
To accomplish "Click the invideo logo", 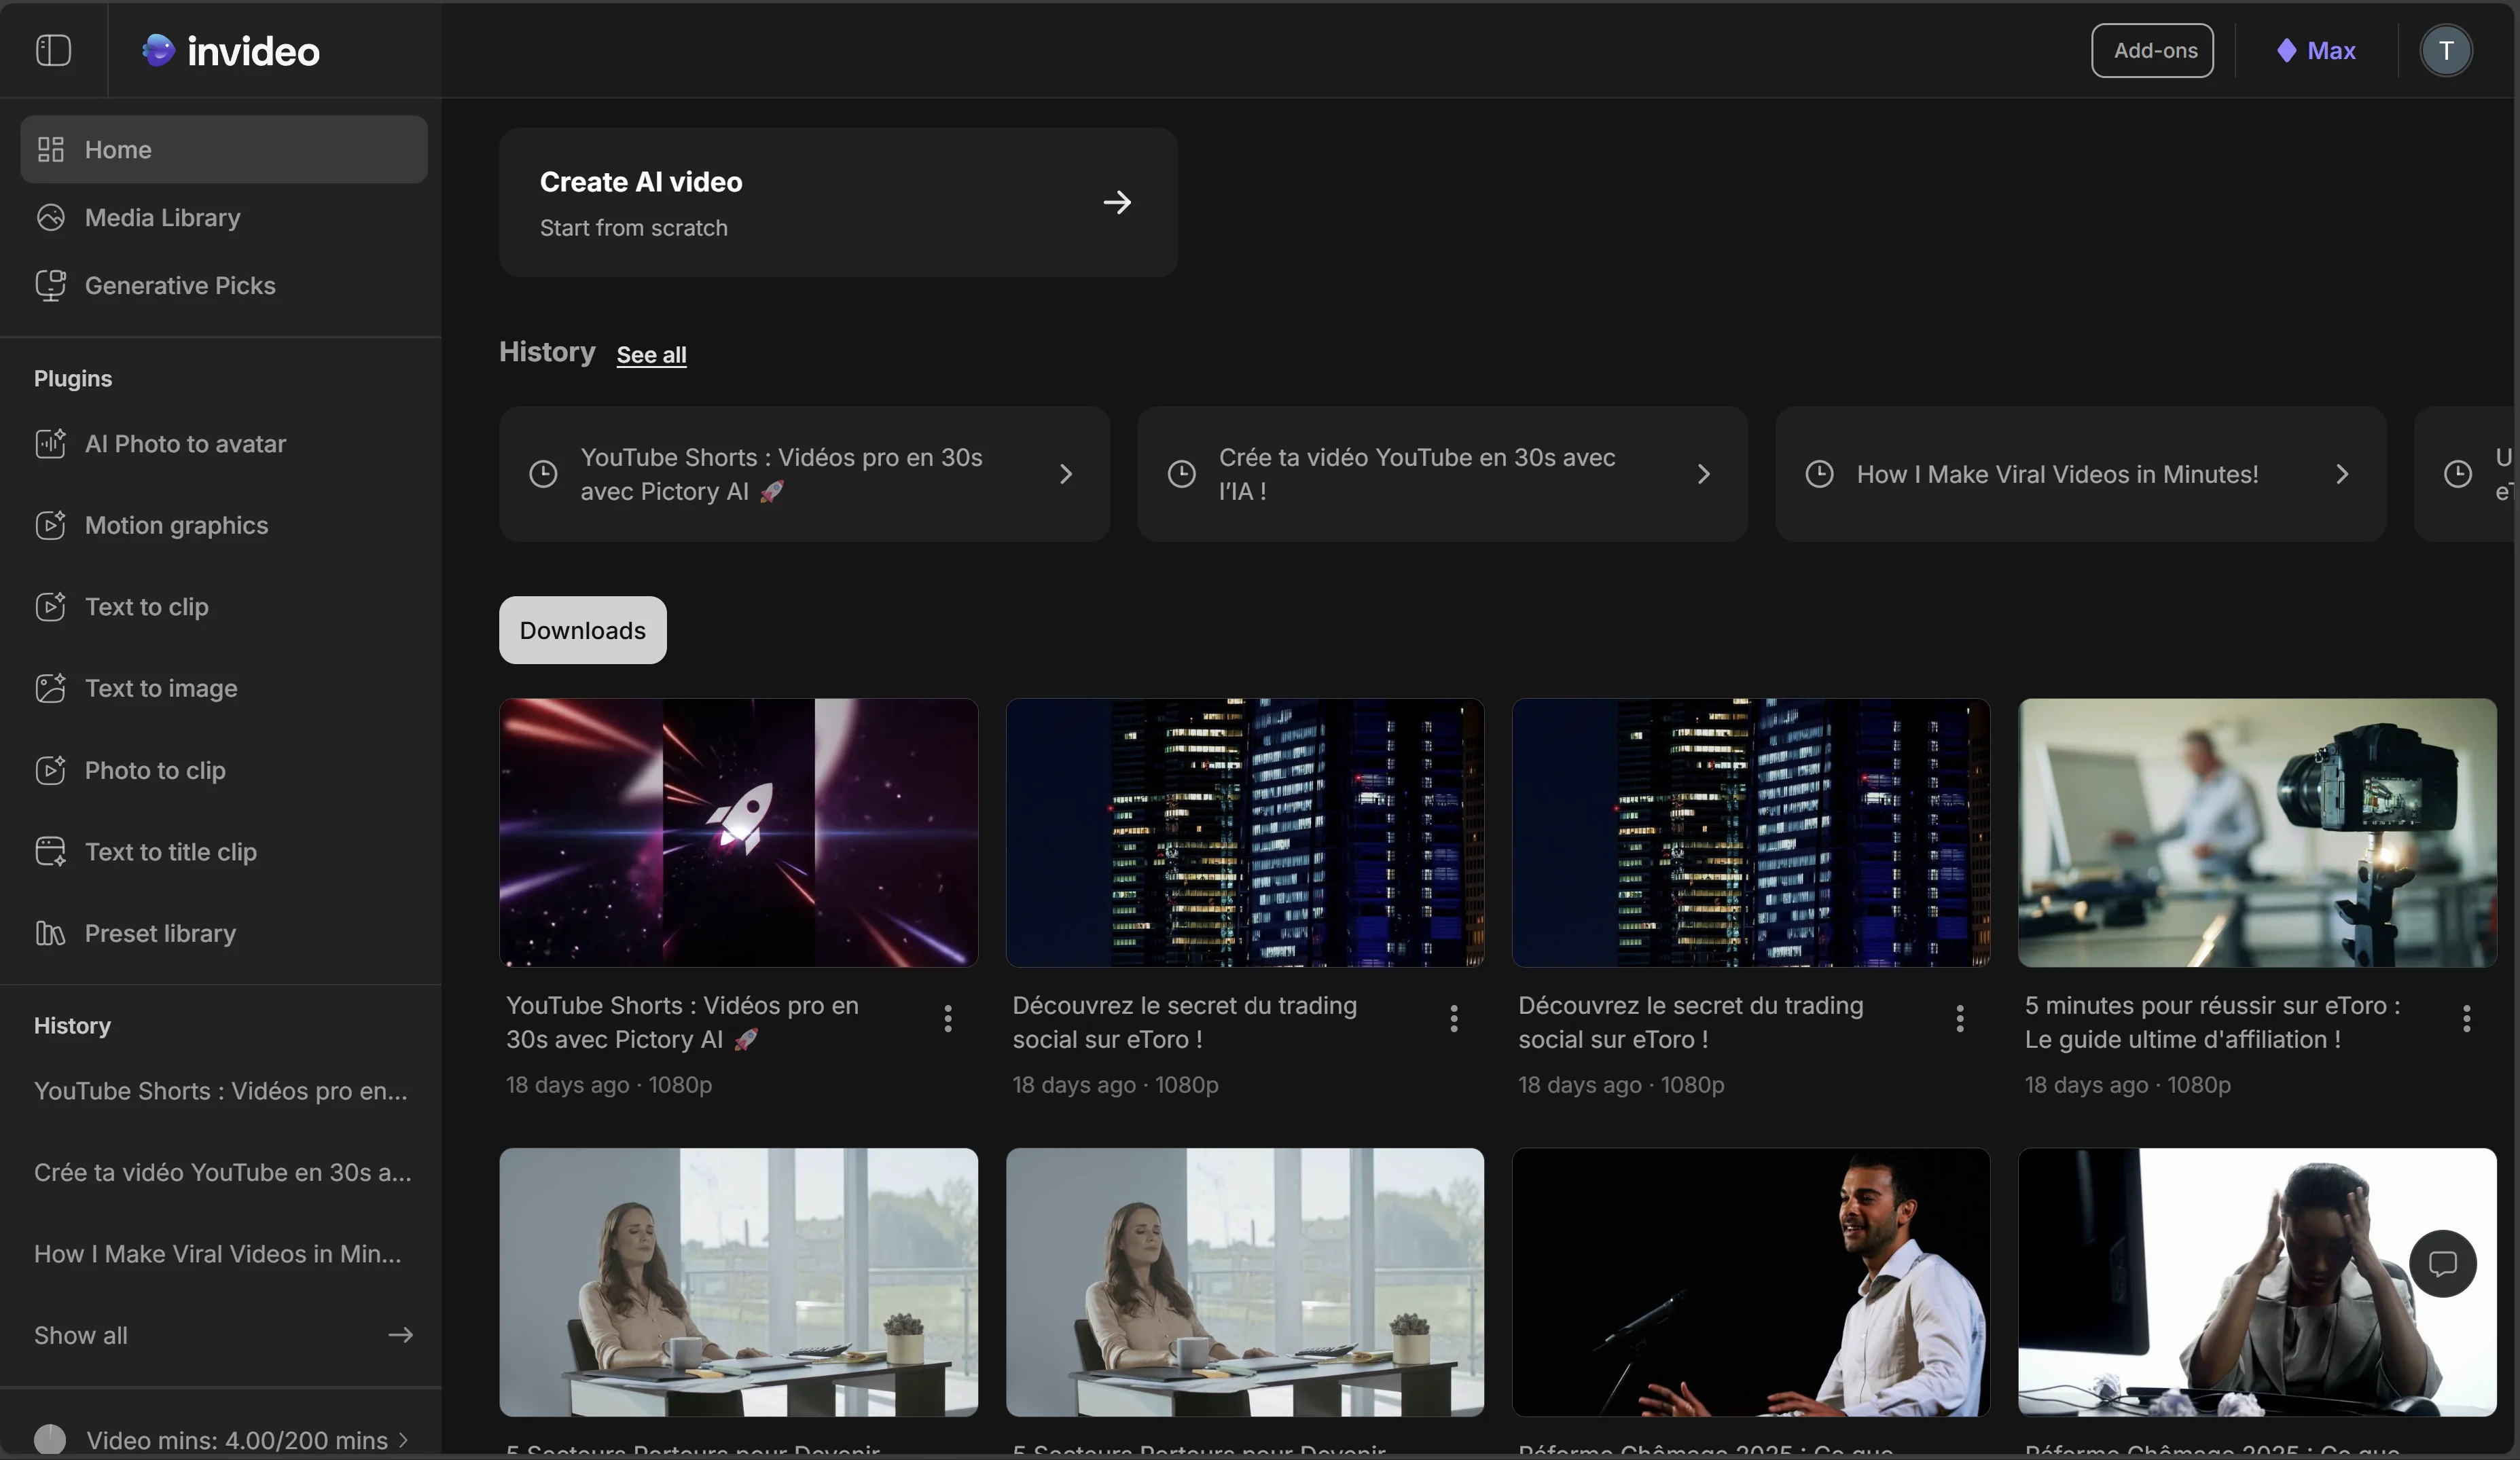I will tap(229, 50).
